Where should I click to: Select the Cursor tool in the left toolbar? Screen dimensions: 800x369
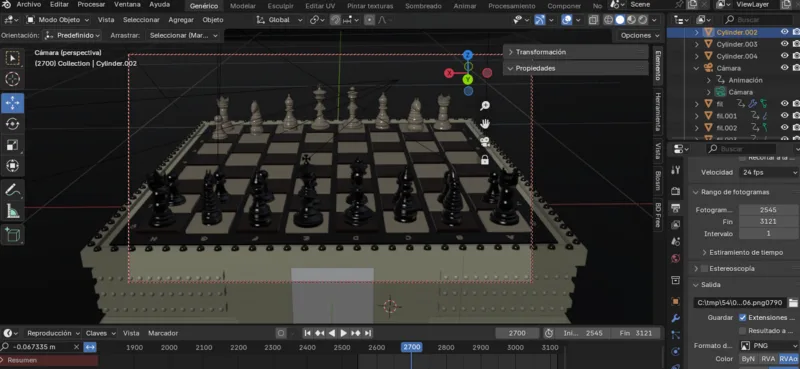12,79
